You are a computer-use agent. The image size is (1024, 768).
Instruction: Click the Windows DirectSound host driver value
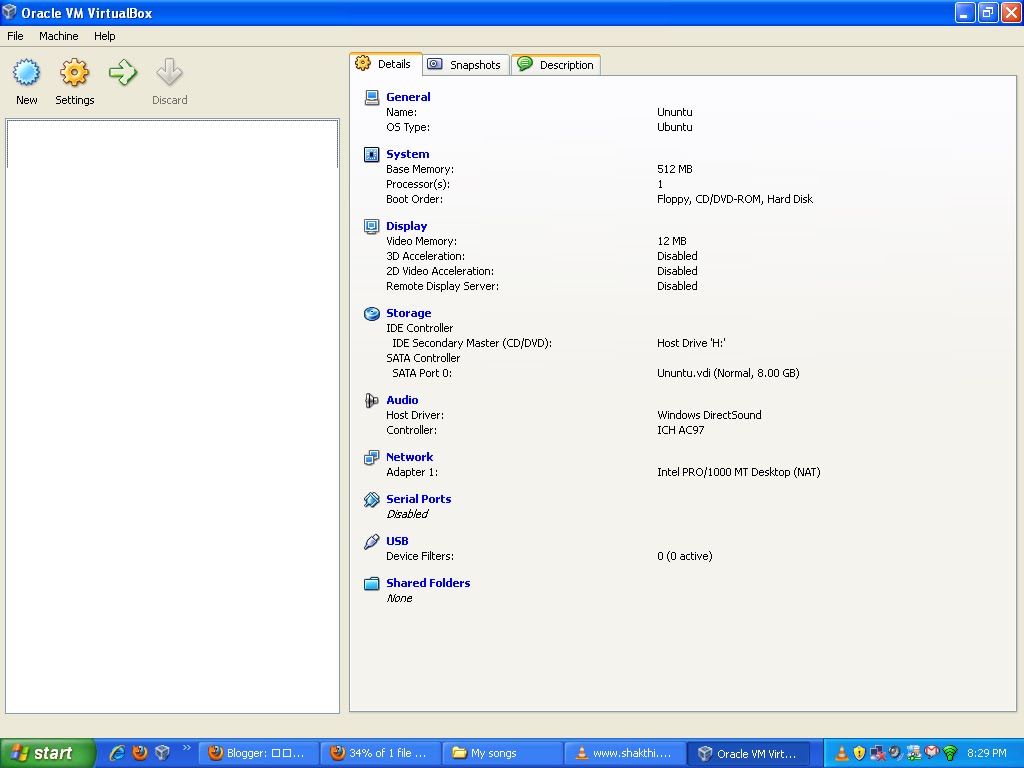click(709, 415)
